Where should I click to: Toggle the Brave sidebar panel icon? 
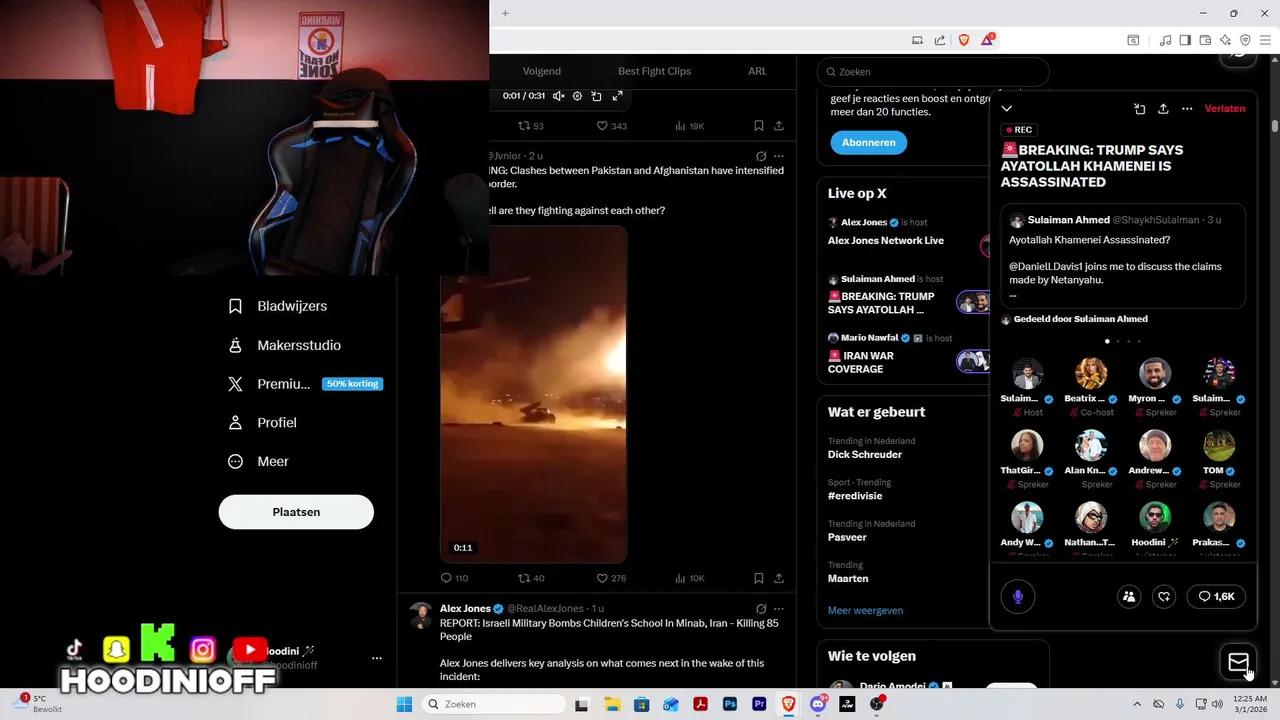[1185, 40]
